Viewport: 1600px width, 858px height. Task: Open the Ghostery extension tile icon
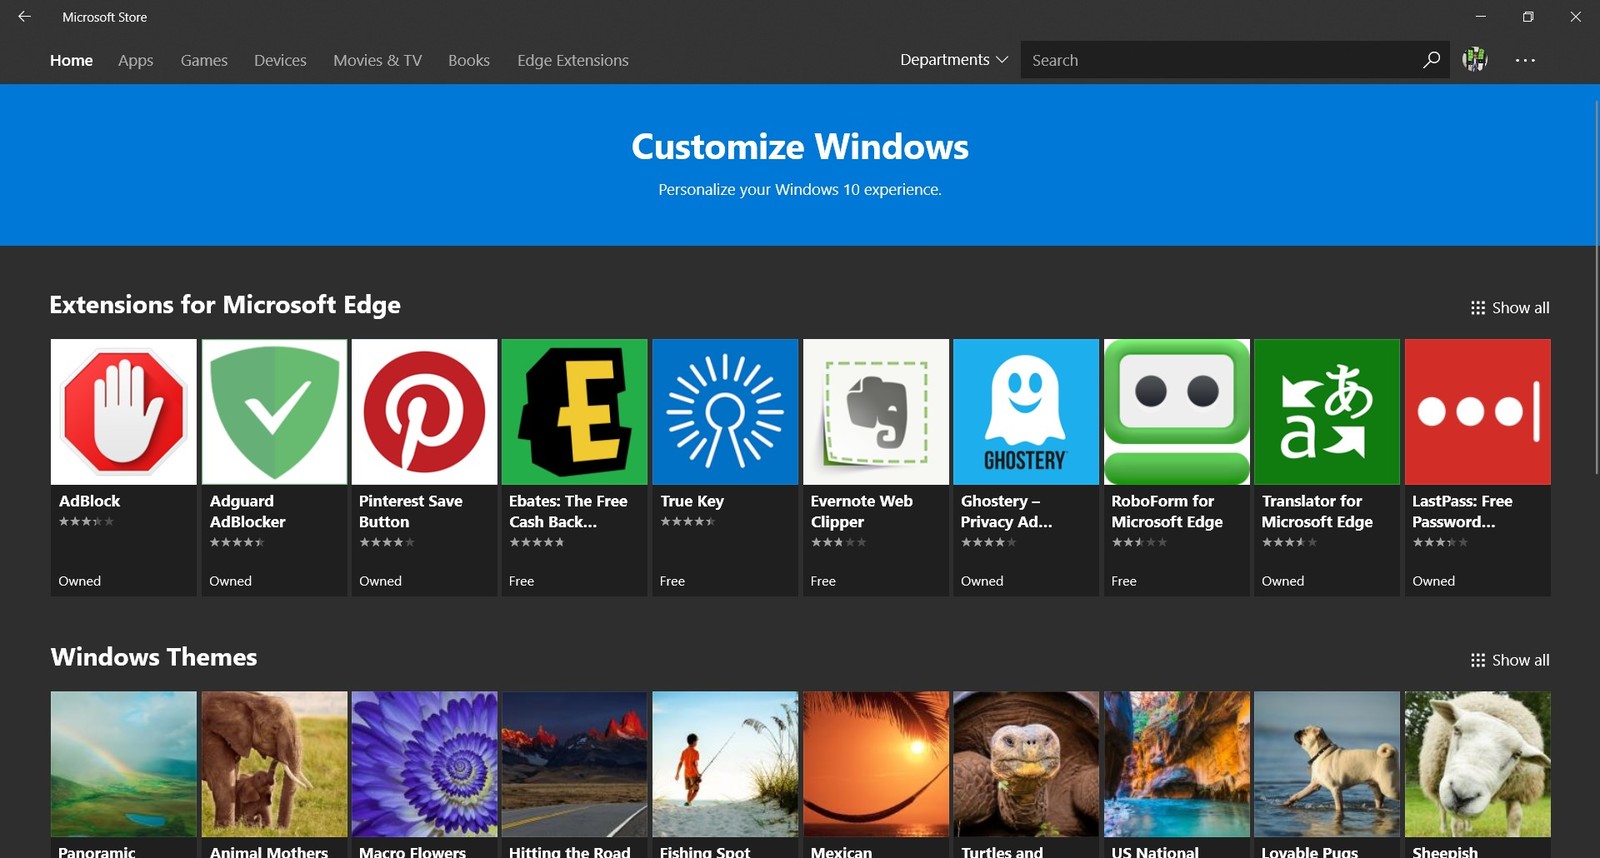click(x=1026, y=412)
